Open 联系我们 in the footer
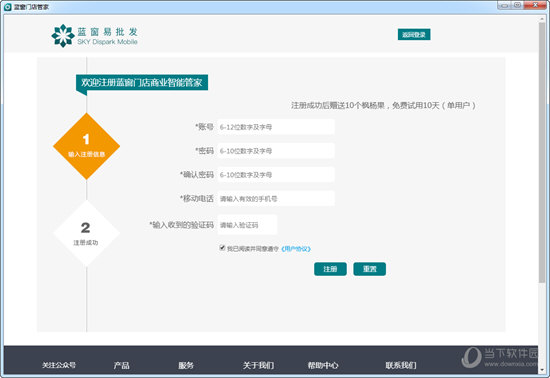The image size is (550, 378). 401,365
